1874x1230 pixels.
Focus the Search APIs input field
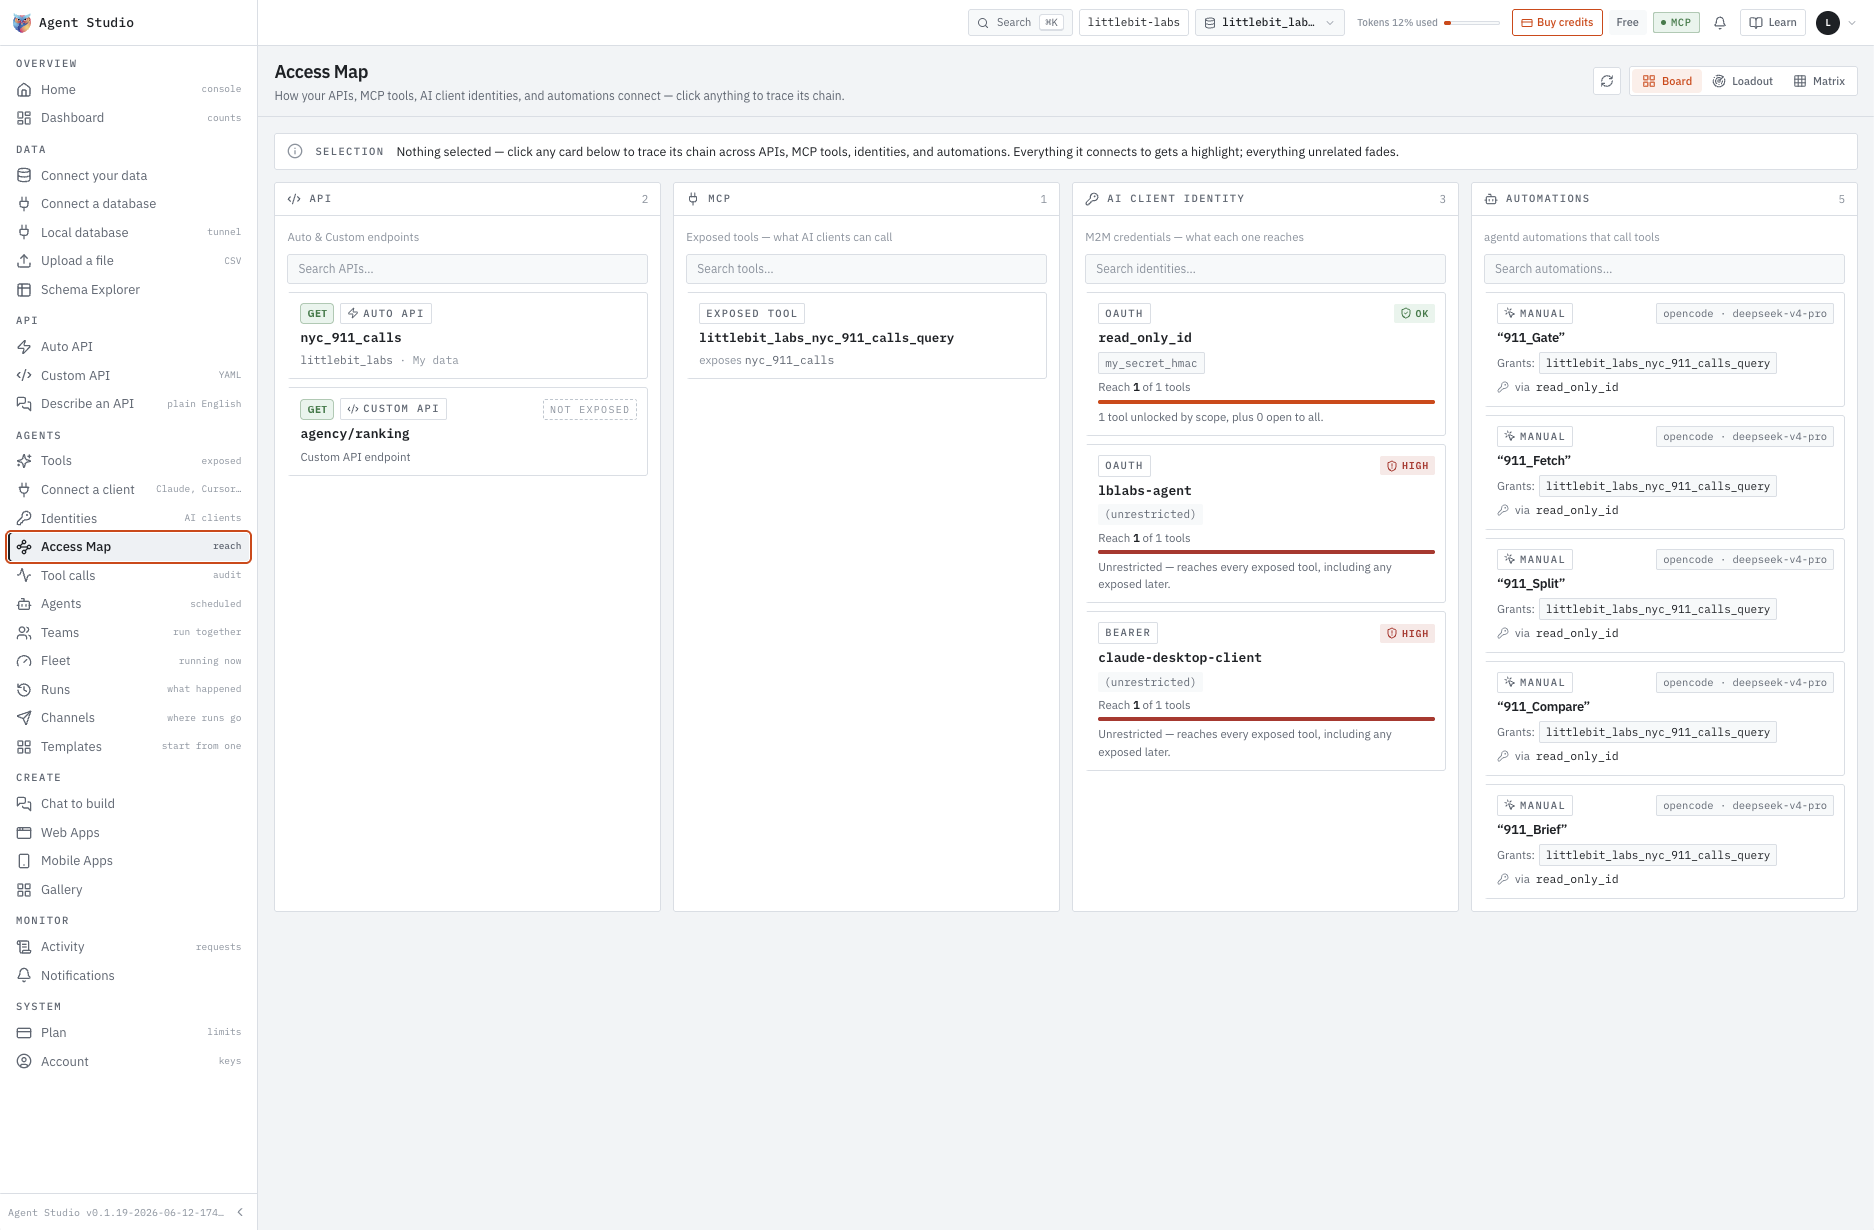point(467,269)
